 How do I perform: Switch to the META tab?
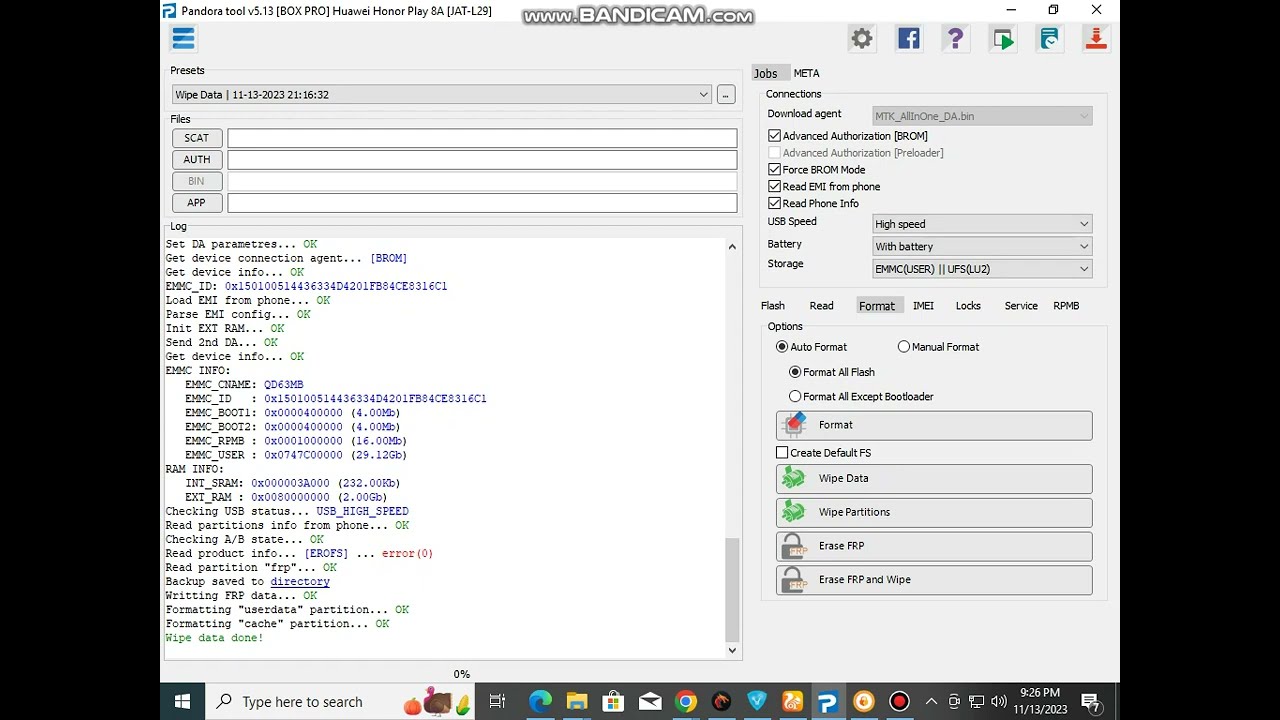806,73
